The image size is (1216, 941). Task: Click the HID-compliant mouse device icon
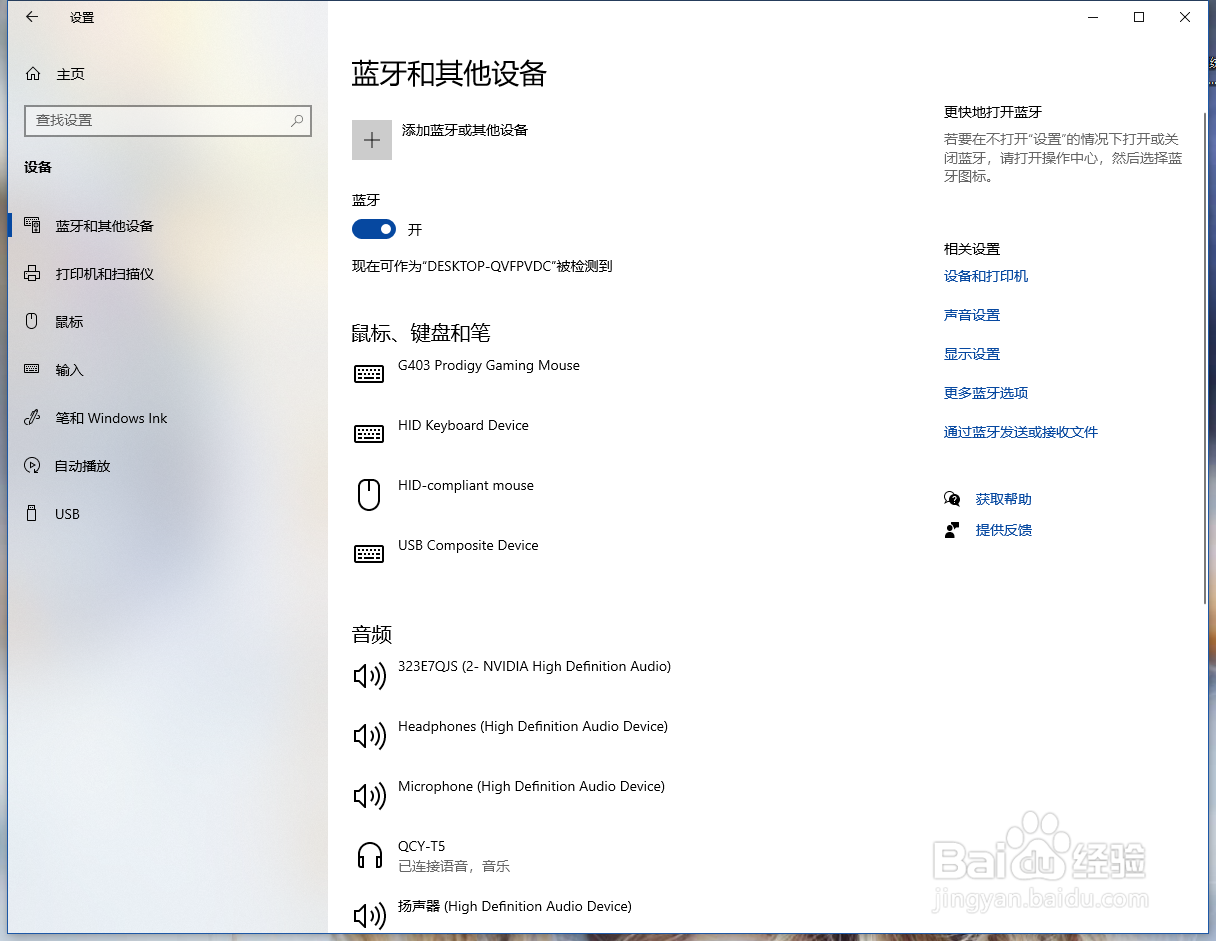tap(369, 494)
